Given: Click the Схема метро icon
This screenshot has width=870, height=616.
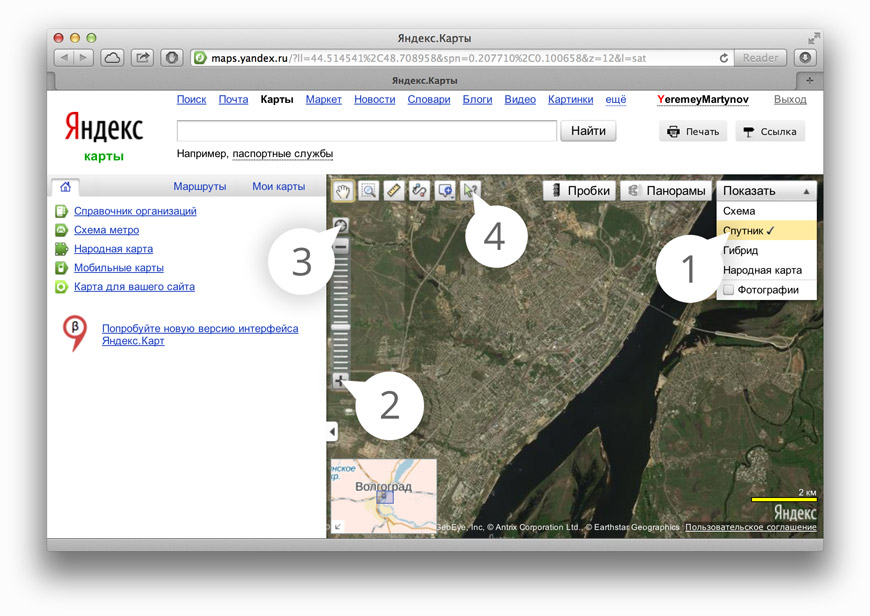Looking at the screenshot, I should (x=61, y=230).
